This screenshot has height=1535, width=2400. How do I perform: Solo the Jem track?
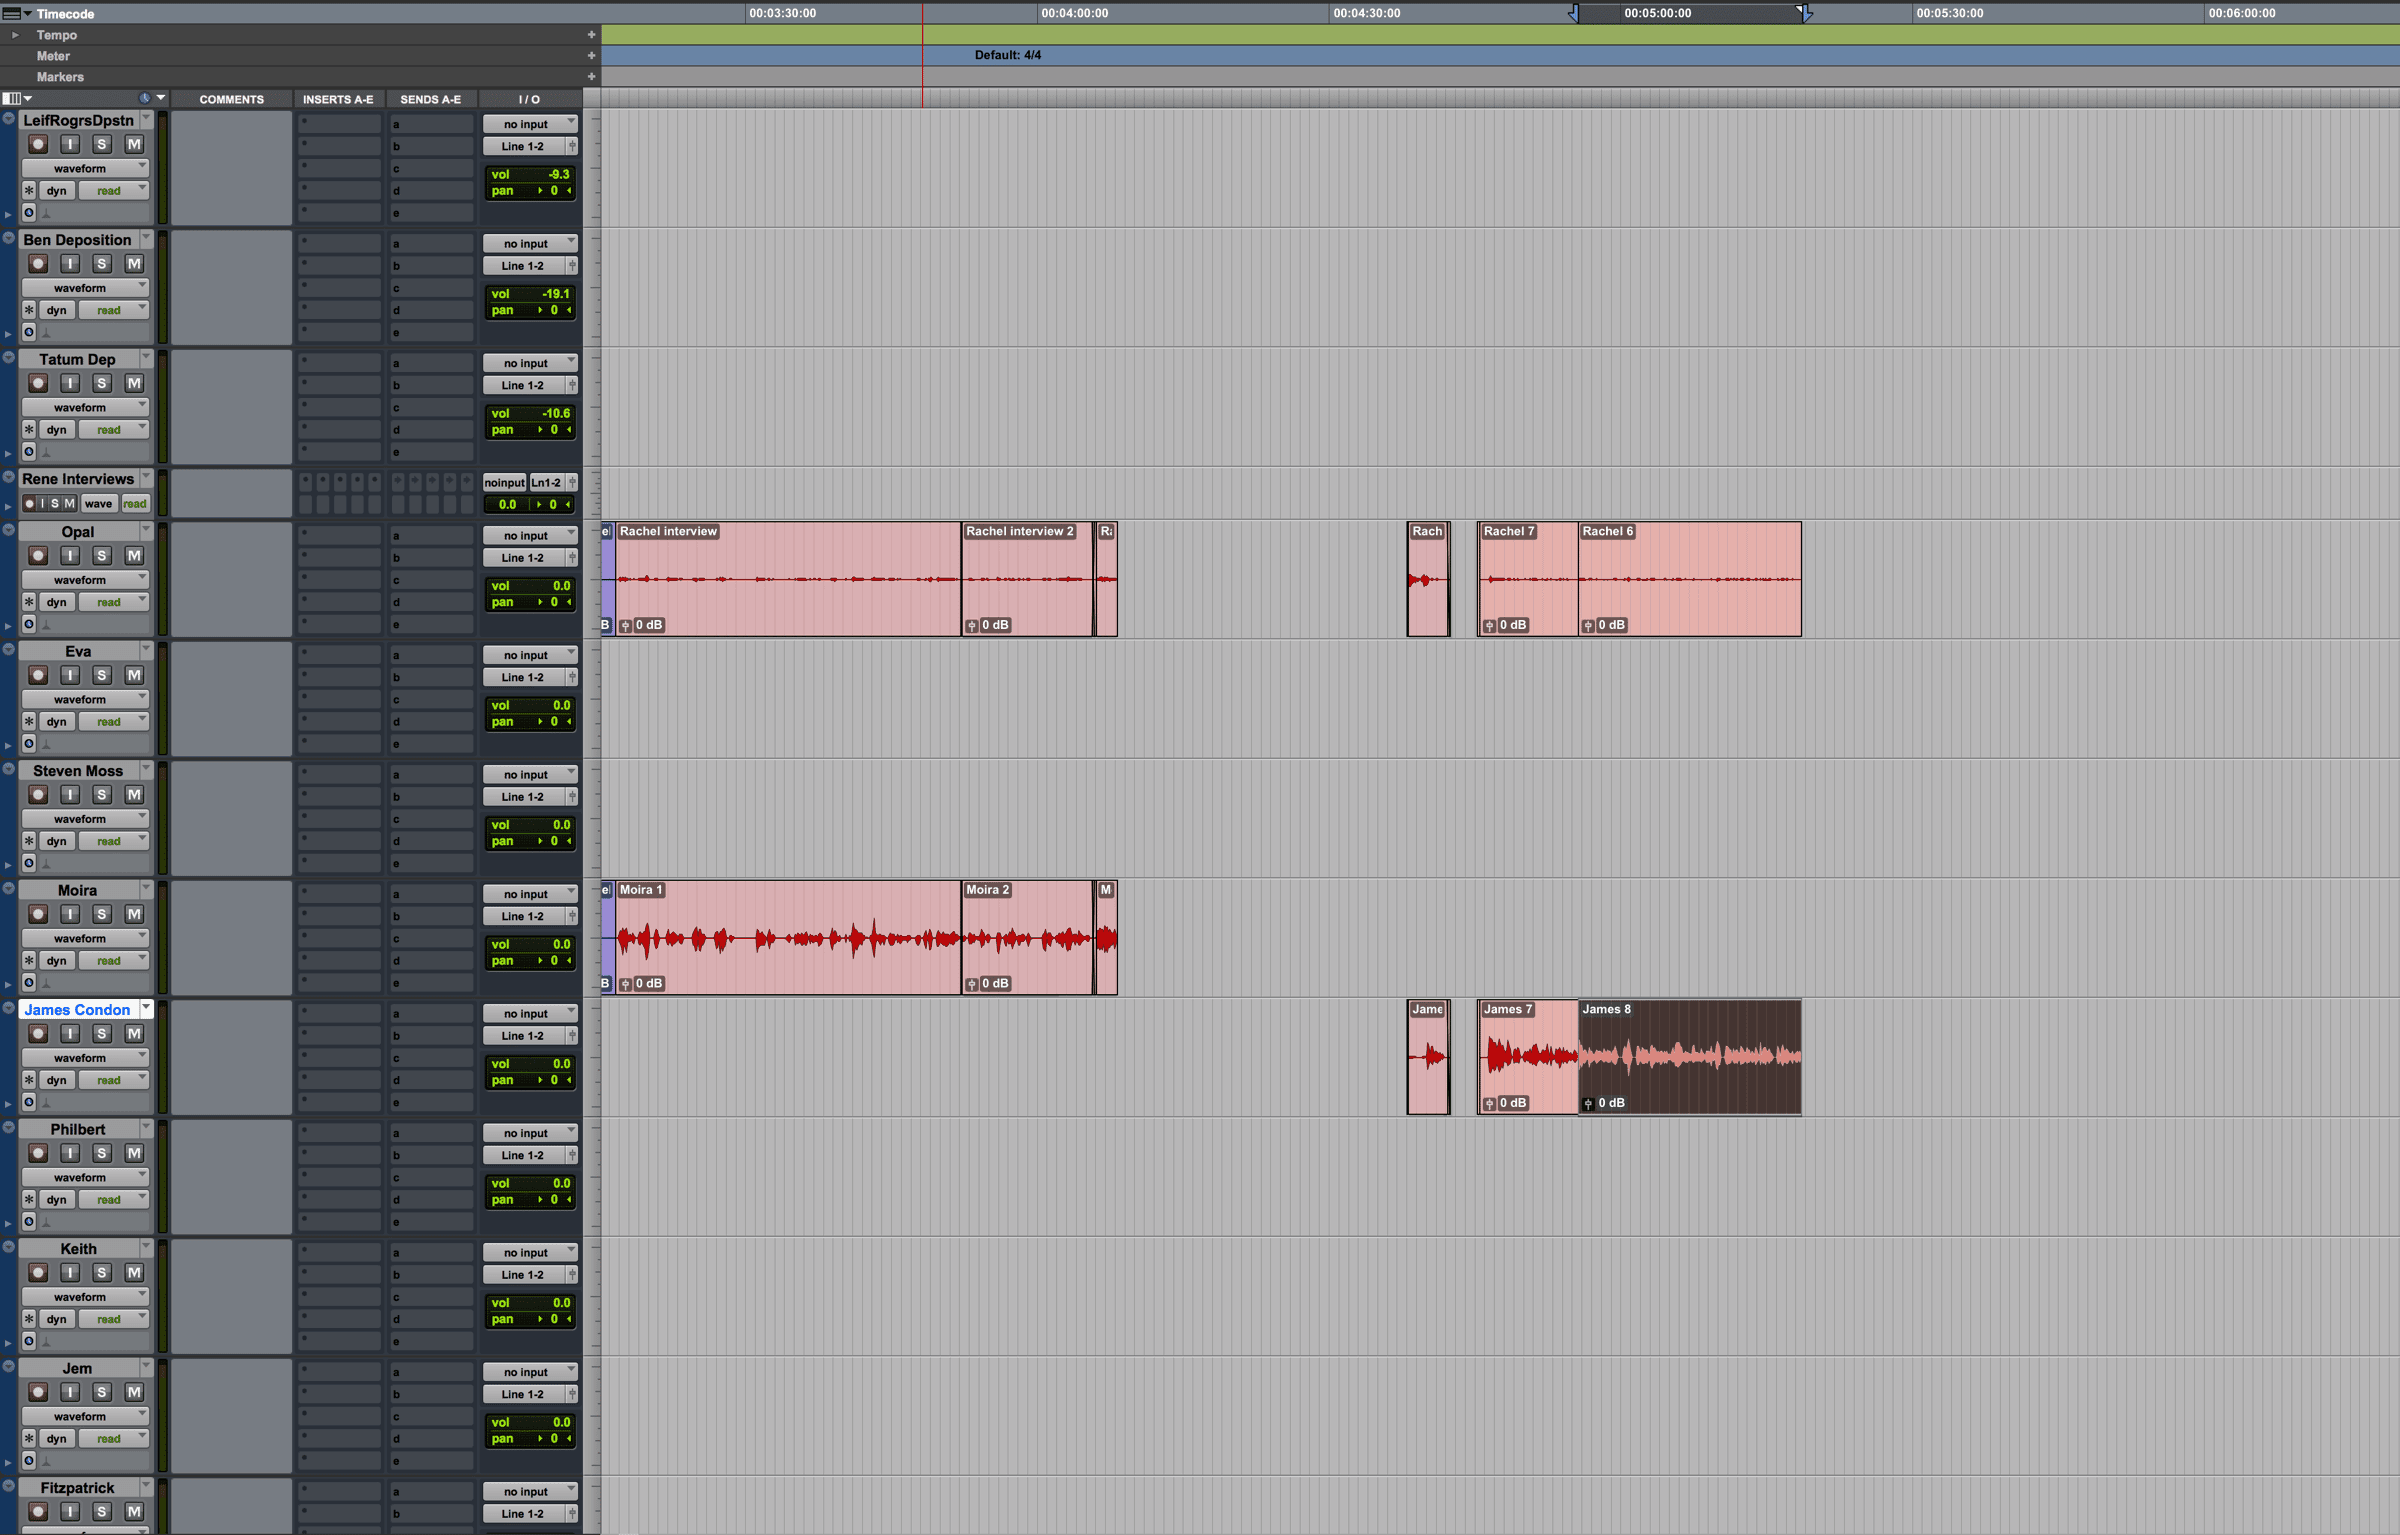click(102, 1392)
